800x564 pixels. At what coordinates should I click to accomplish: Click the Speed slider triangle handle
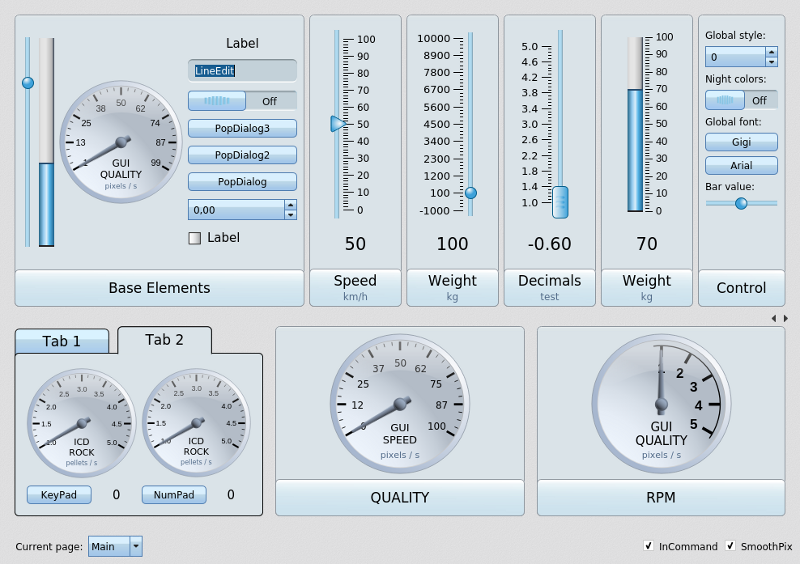[x=338, y=124]
